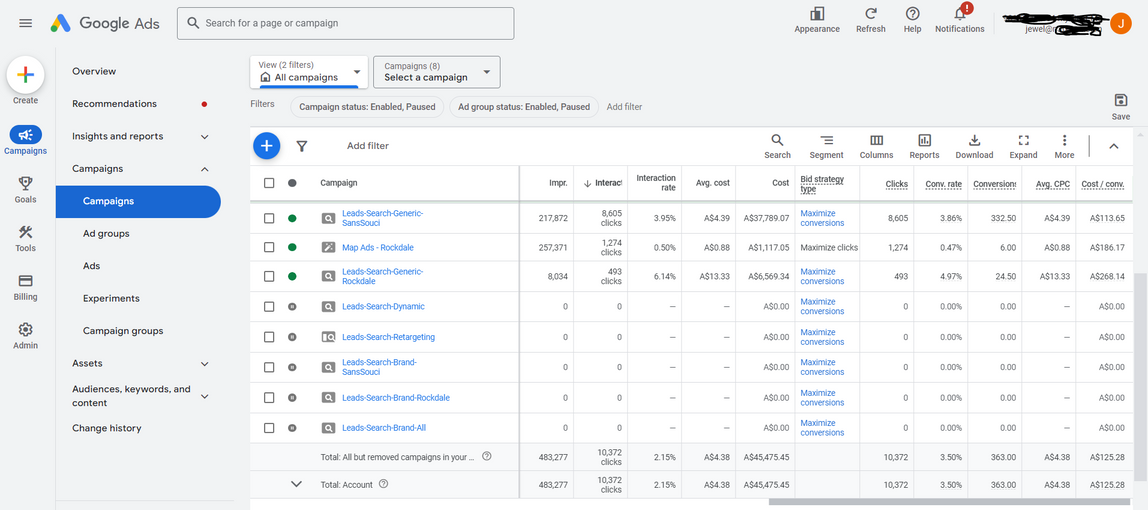This screenshot has width=1148, height=510.
Task: Expand the Insights and reports section
Action: (x=140, y=136)
